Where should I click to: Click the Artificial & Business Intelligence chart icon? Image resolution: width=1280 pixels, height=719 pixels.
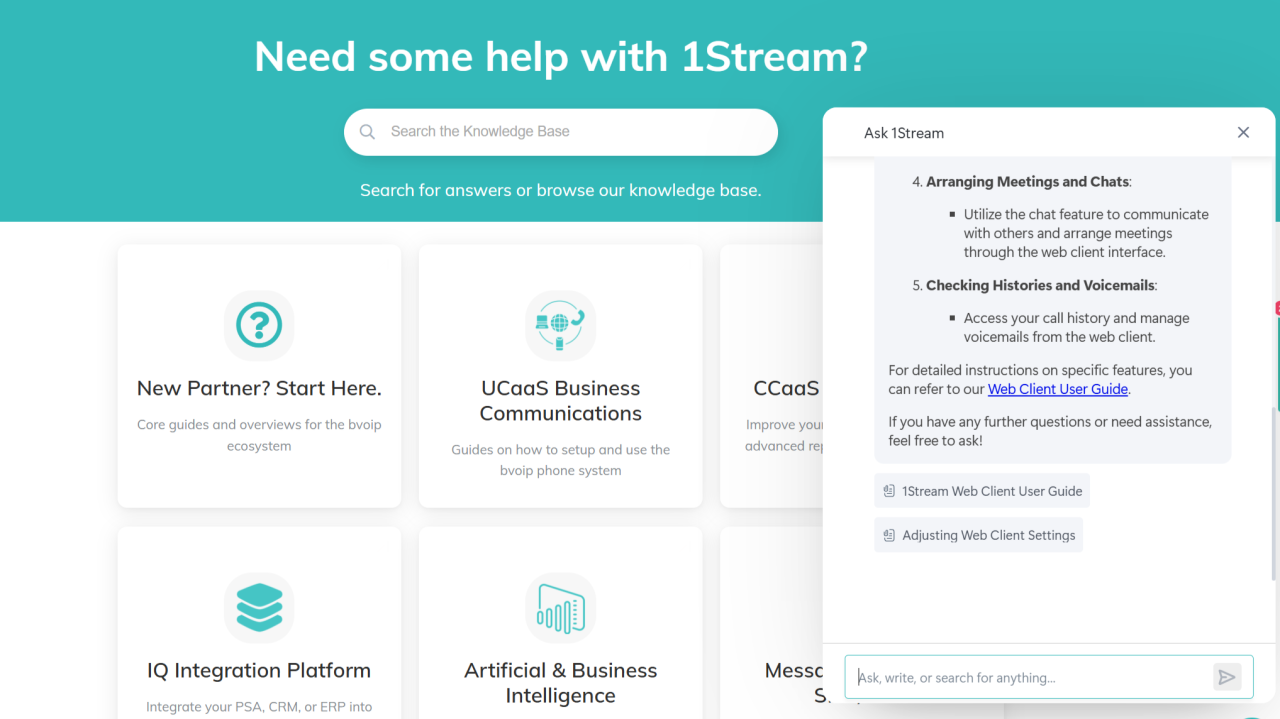560,607
